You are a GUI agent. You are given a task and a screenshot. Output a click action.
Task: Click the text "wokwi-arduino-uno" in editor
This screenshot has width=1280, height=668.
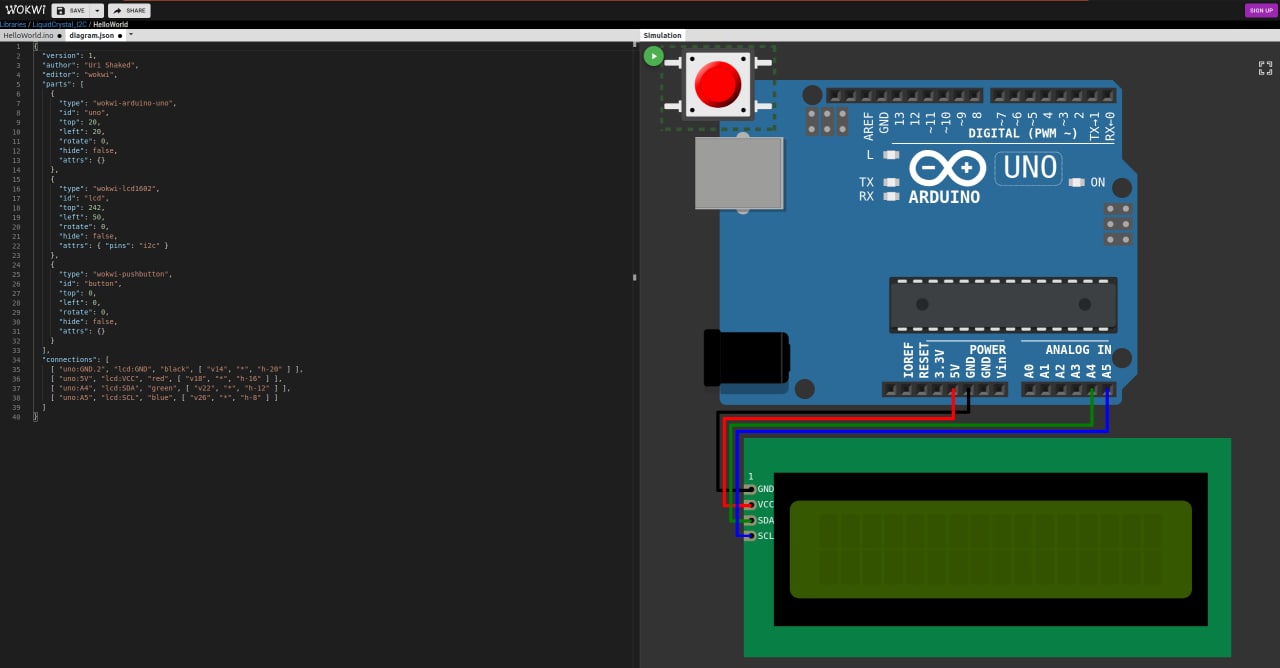(x=134, y=103)
